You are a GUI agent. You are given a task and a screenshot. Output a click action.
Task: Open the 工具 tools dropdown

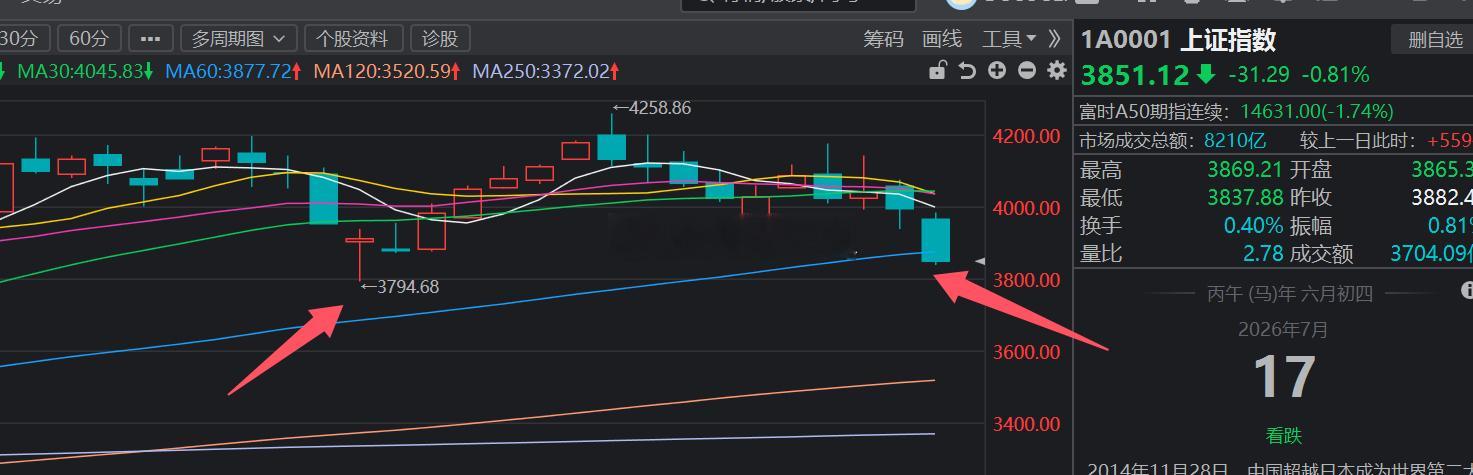[x=1009, y=39]
